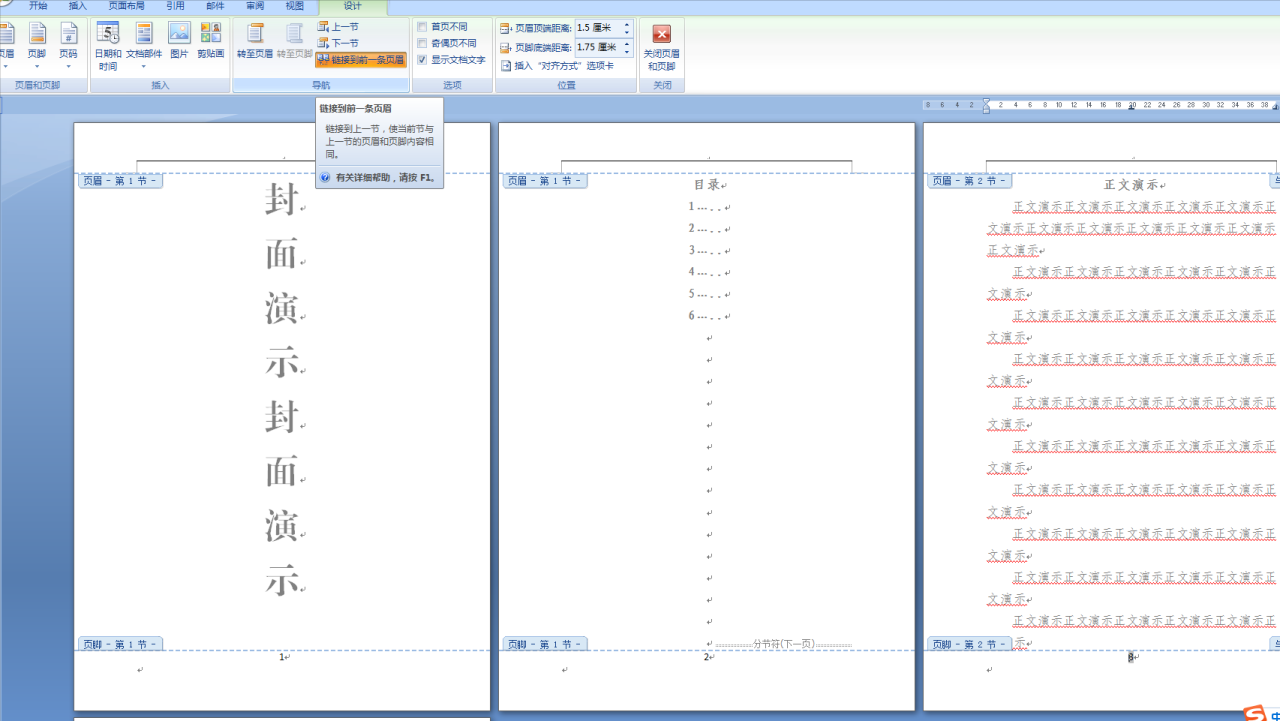1280x721 pixels.
Task: Click the indent marker on the ruler
Action: pyautogui.click(x=986, y=105)
